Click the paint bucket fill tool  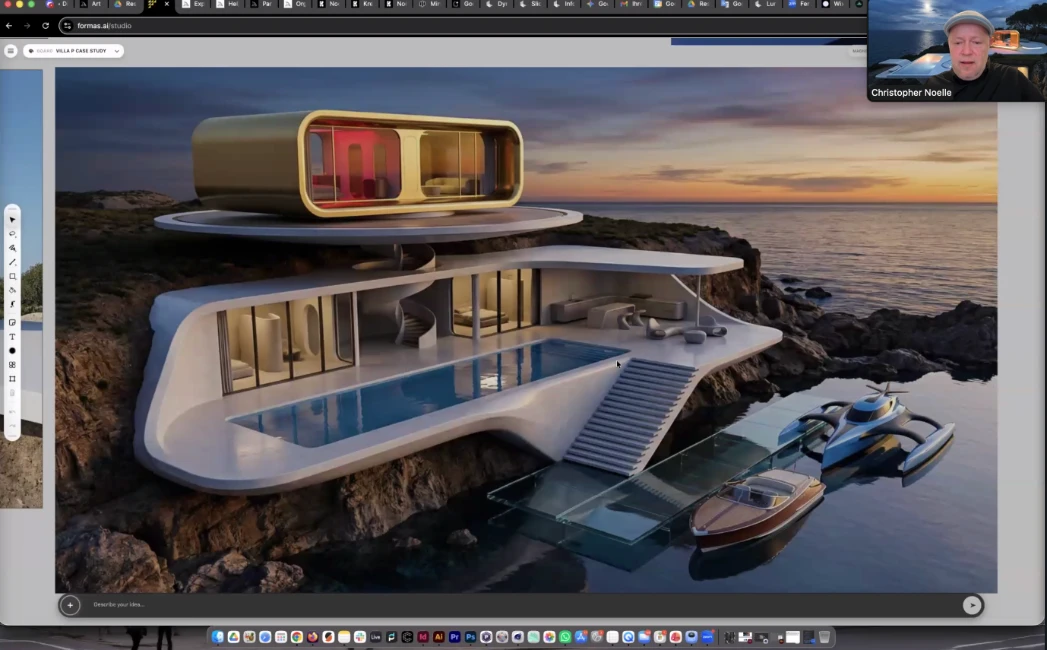[x=12, y=290]
